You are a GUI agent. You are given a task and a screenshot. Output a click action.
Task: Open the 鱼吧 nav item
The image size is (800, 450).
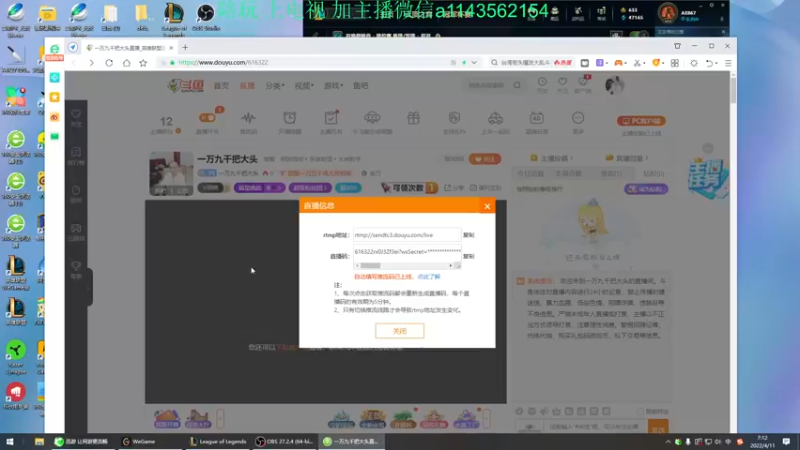point(360,86)
